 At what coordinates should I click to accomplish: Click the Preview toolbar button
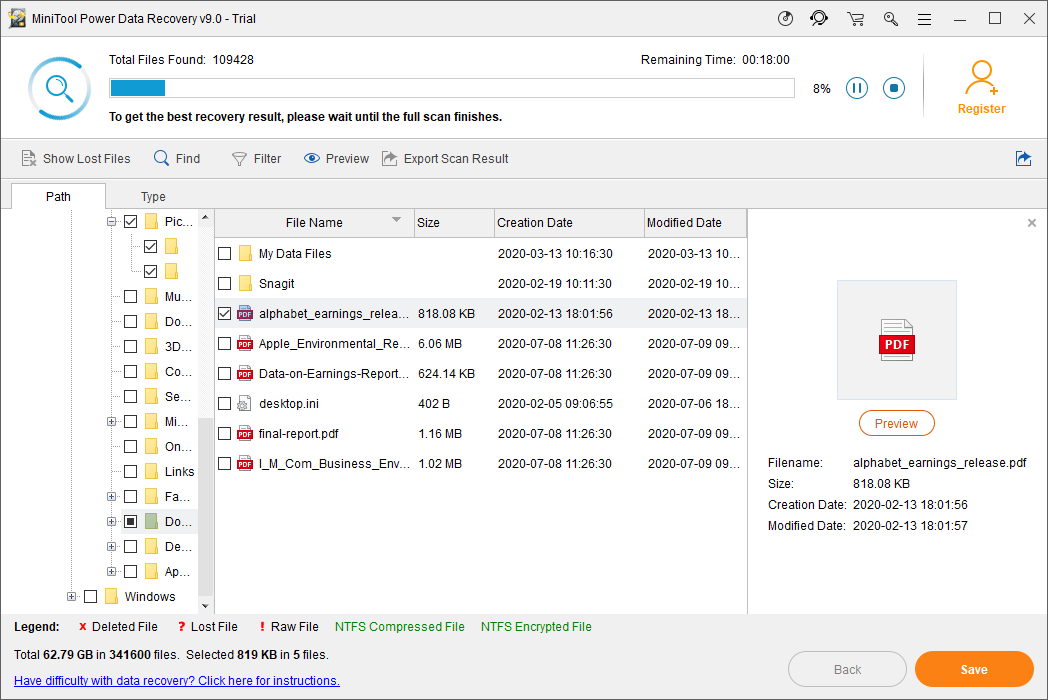[336, 158]
